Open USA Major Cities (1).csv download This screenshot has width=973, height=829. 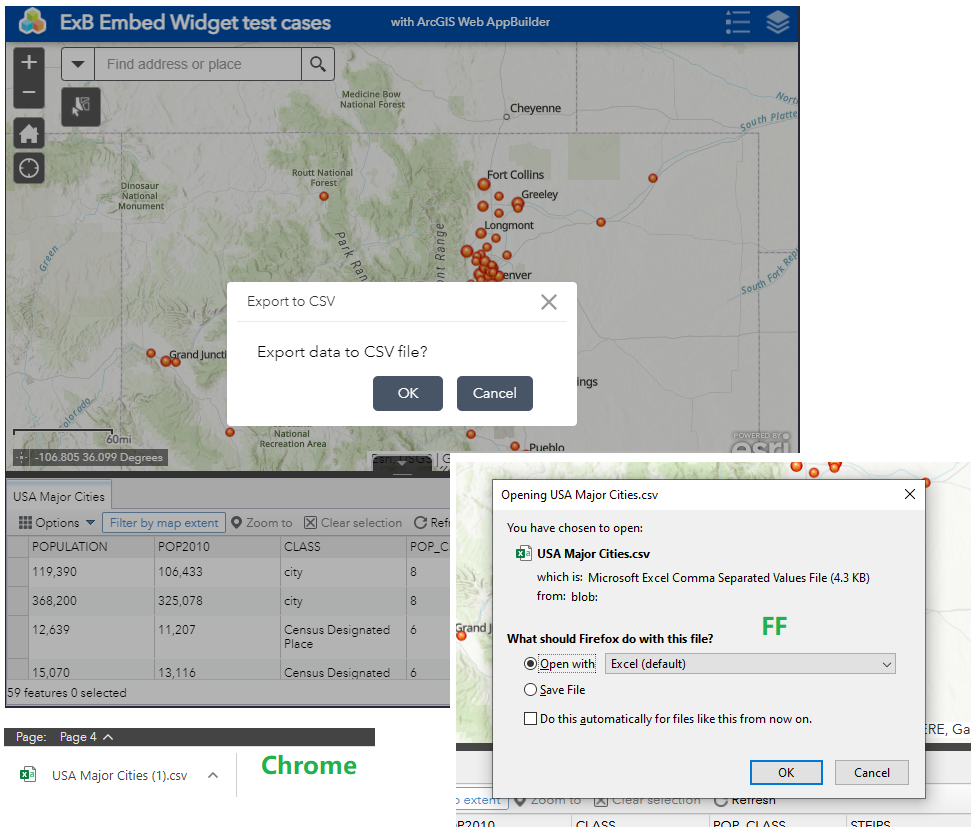point(119,775)
